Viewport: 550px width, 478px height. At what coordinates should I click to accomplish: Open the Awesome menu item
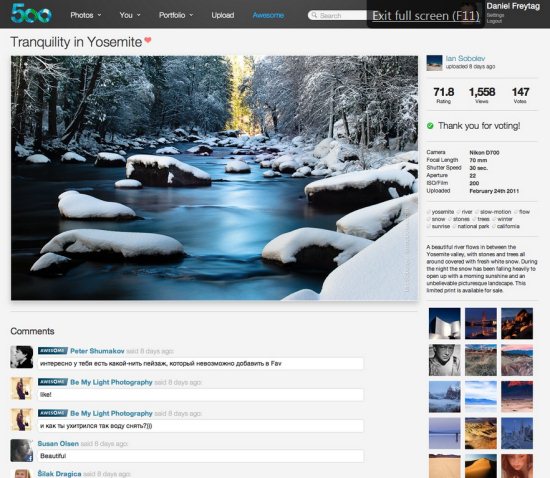coord(268,15)
